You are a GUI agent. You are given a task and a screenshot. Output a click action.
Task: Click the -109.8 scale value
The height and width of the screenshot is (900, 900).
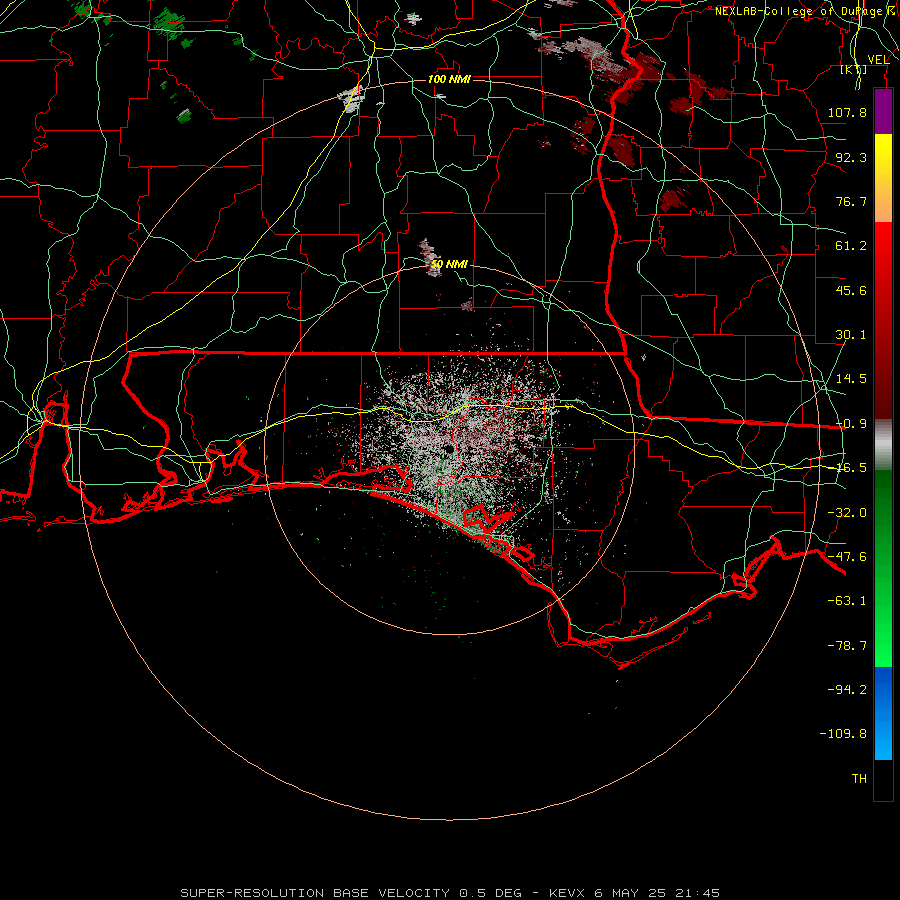(x=843, y=734)
